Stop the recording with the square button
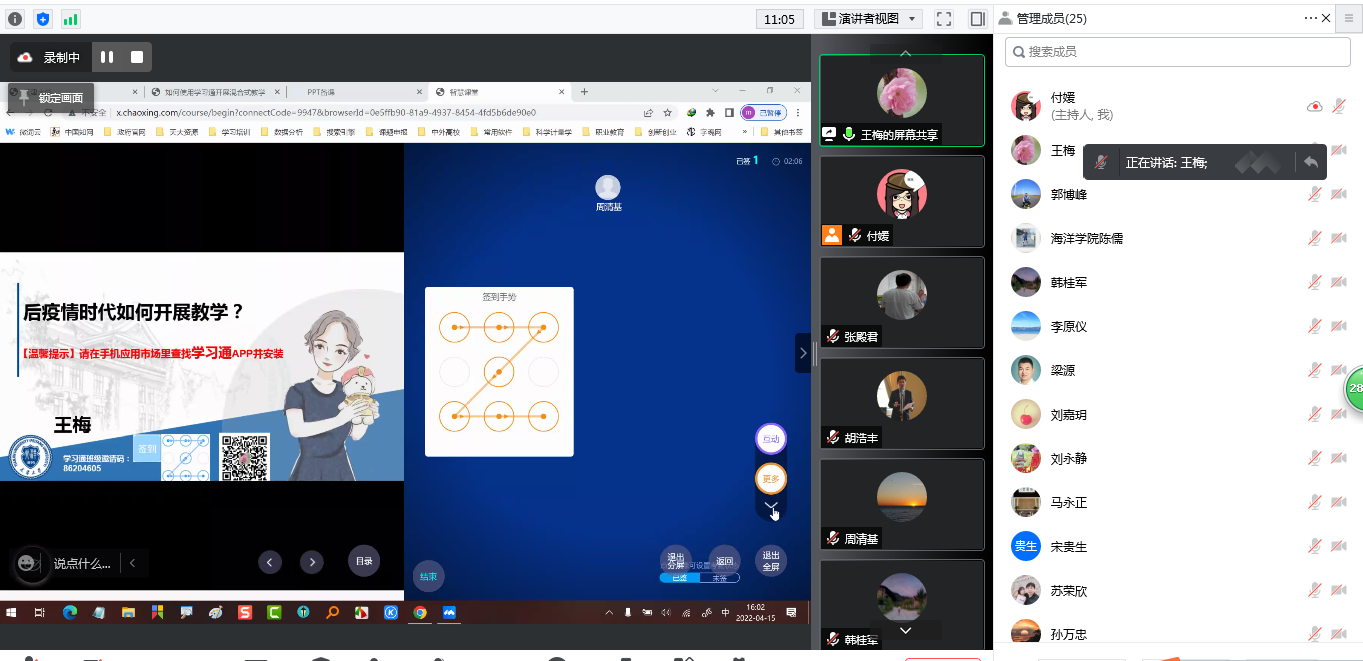The height and width of the screenshot is (661, 1363). tap(137, 58)
